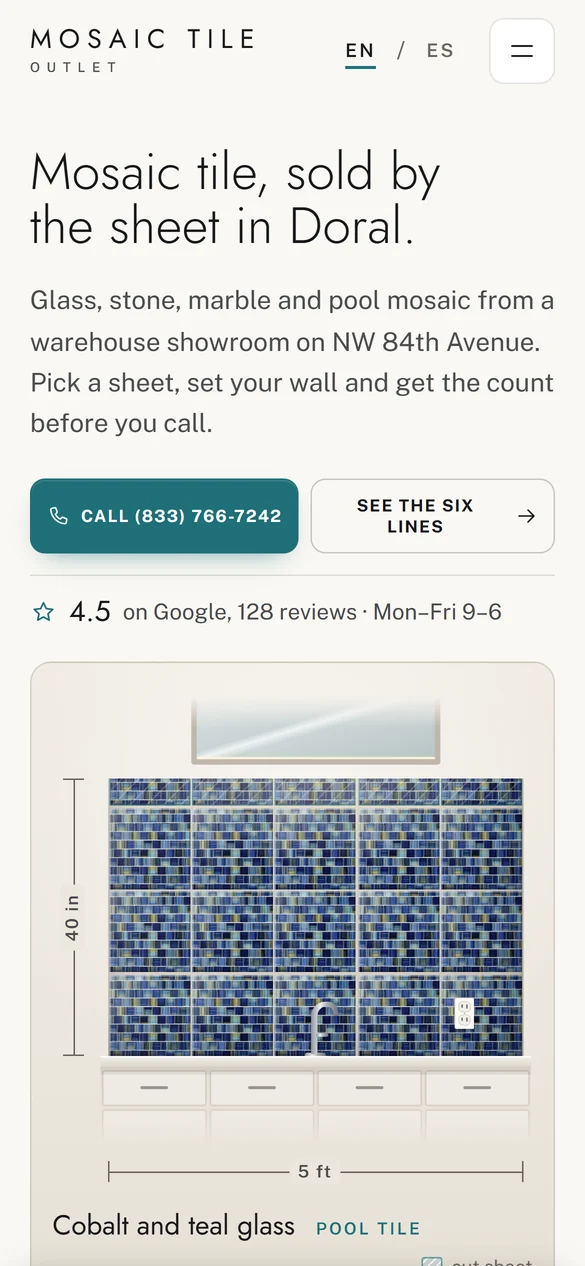Toggle the cut sheet legend swatch

coord(432,1262)
